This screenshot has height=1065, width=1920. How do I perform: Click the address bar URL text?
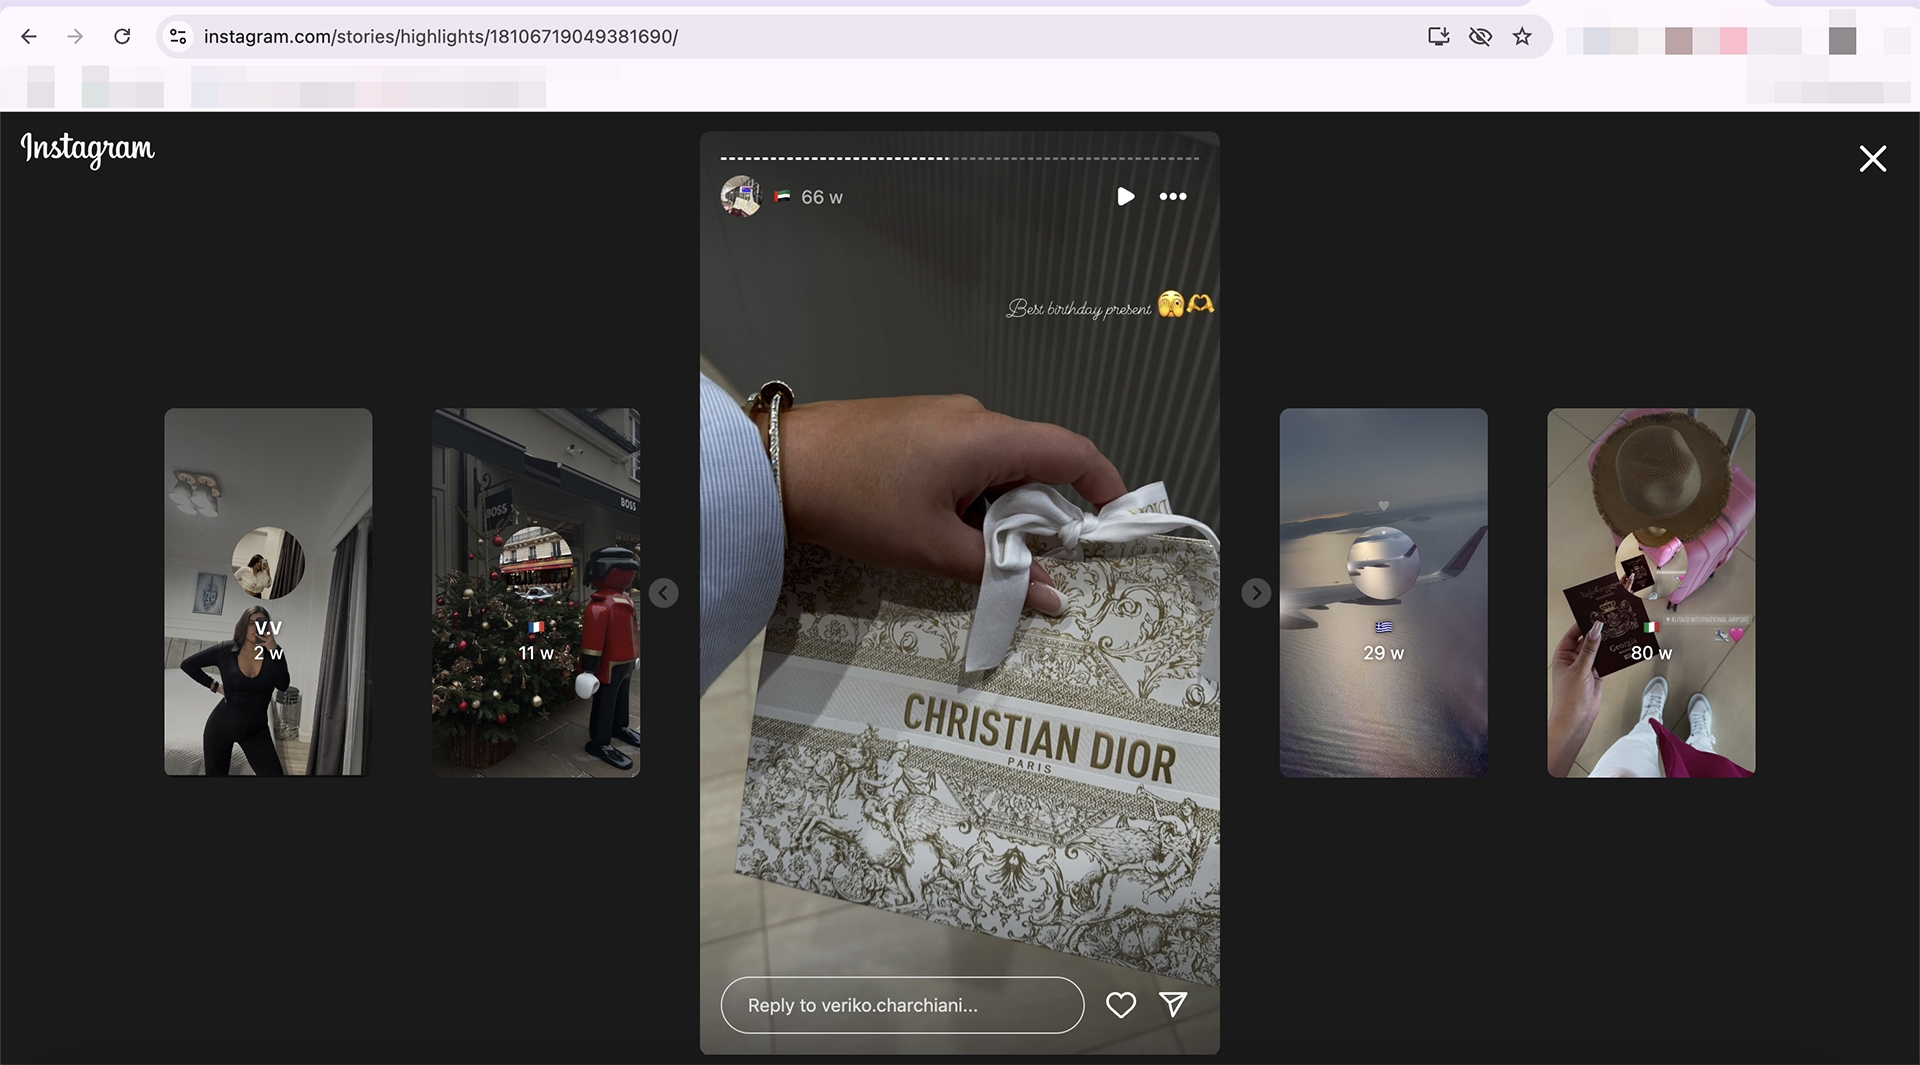[x=441, y=37]
